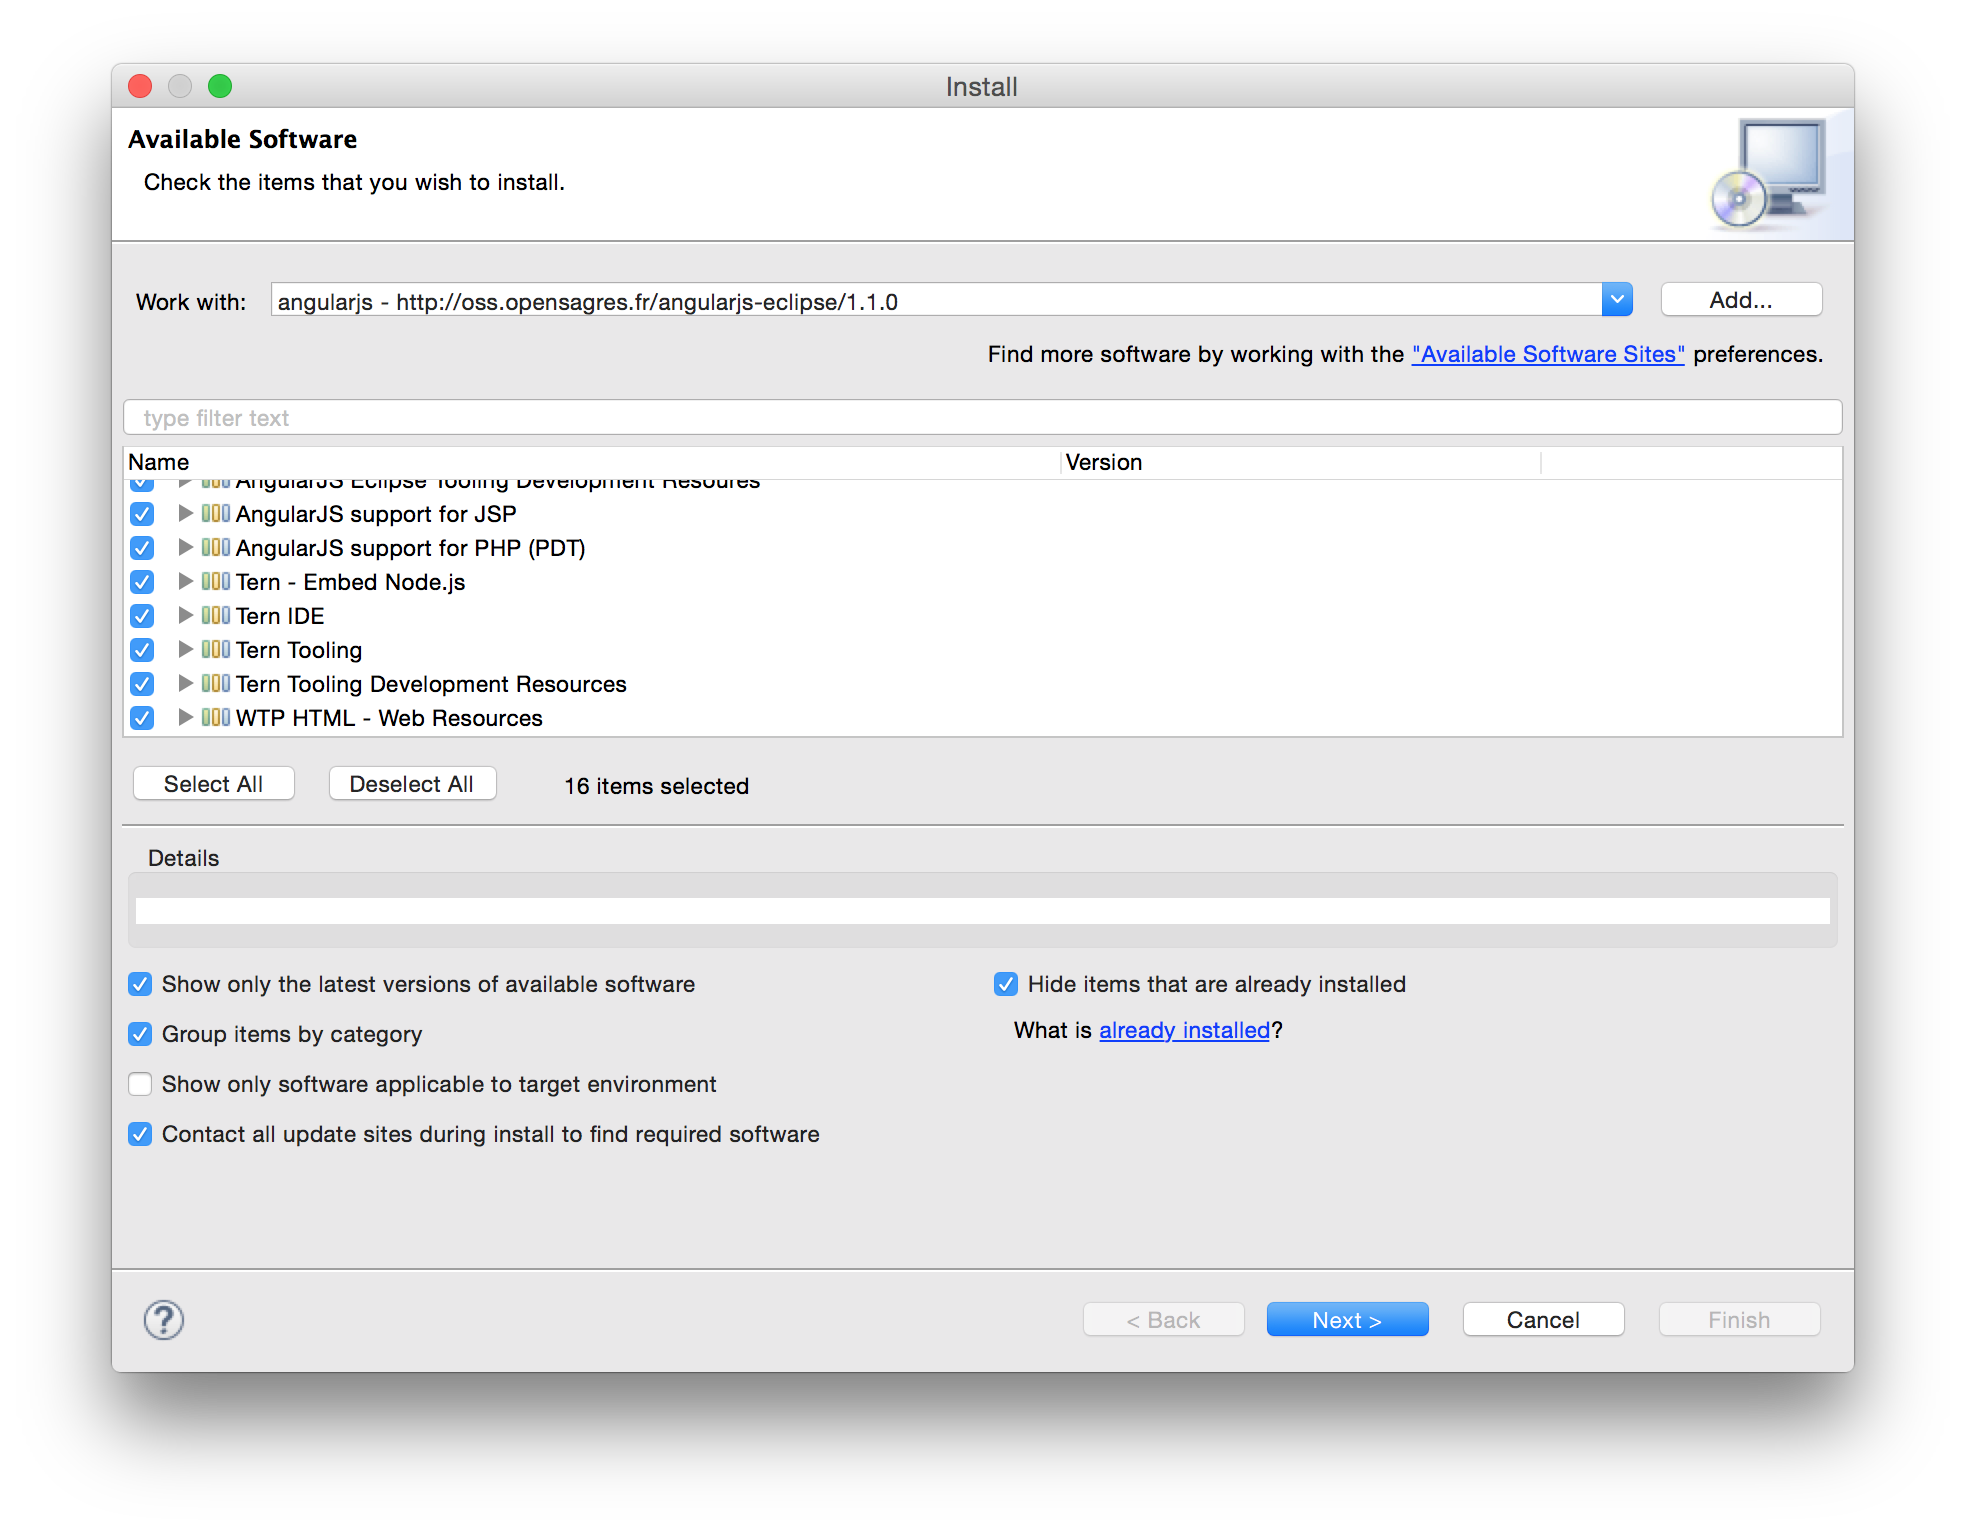Click the help question mark icon
1966x1532 pixels.
click(163, 1320)
